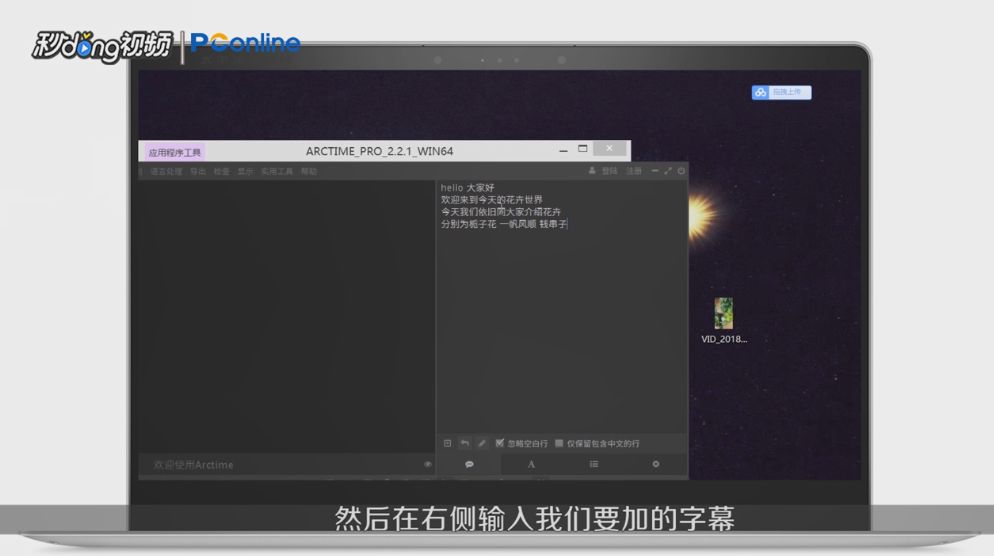This screenshot has width=994, height=556.
Task: Close the ARCTIME_PRO_2.2.1_WIN64 window
Action: 609,148
